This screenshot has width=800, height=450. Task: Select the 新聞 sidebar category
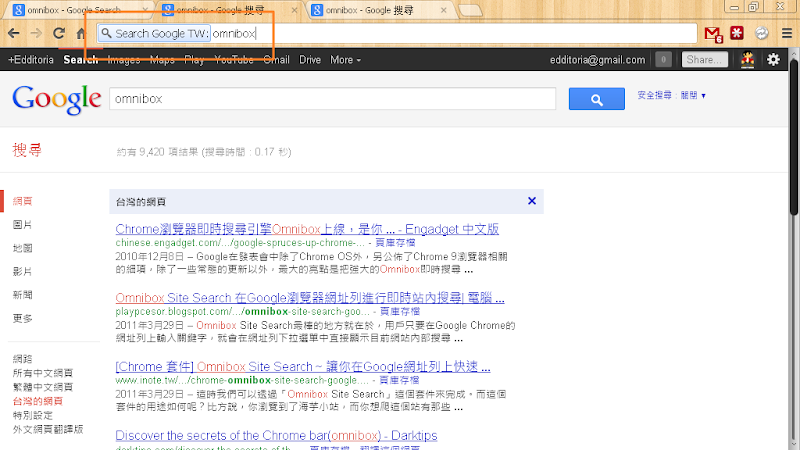(22, 295)
